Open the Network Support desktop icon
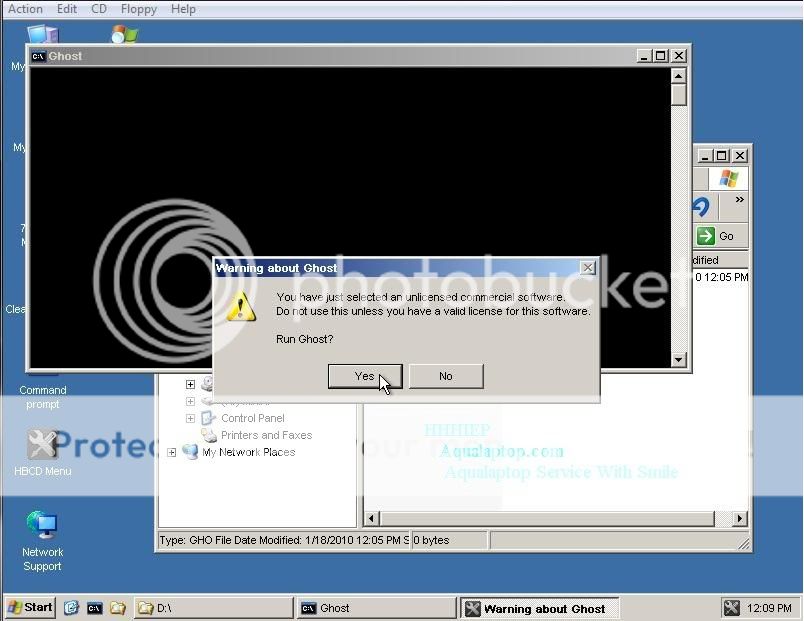The width and height of the screenshot is (804, 621). pos(42,526)
